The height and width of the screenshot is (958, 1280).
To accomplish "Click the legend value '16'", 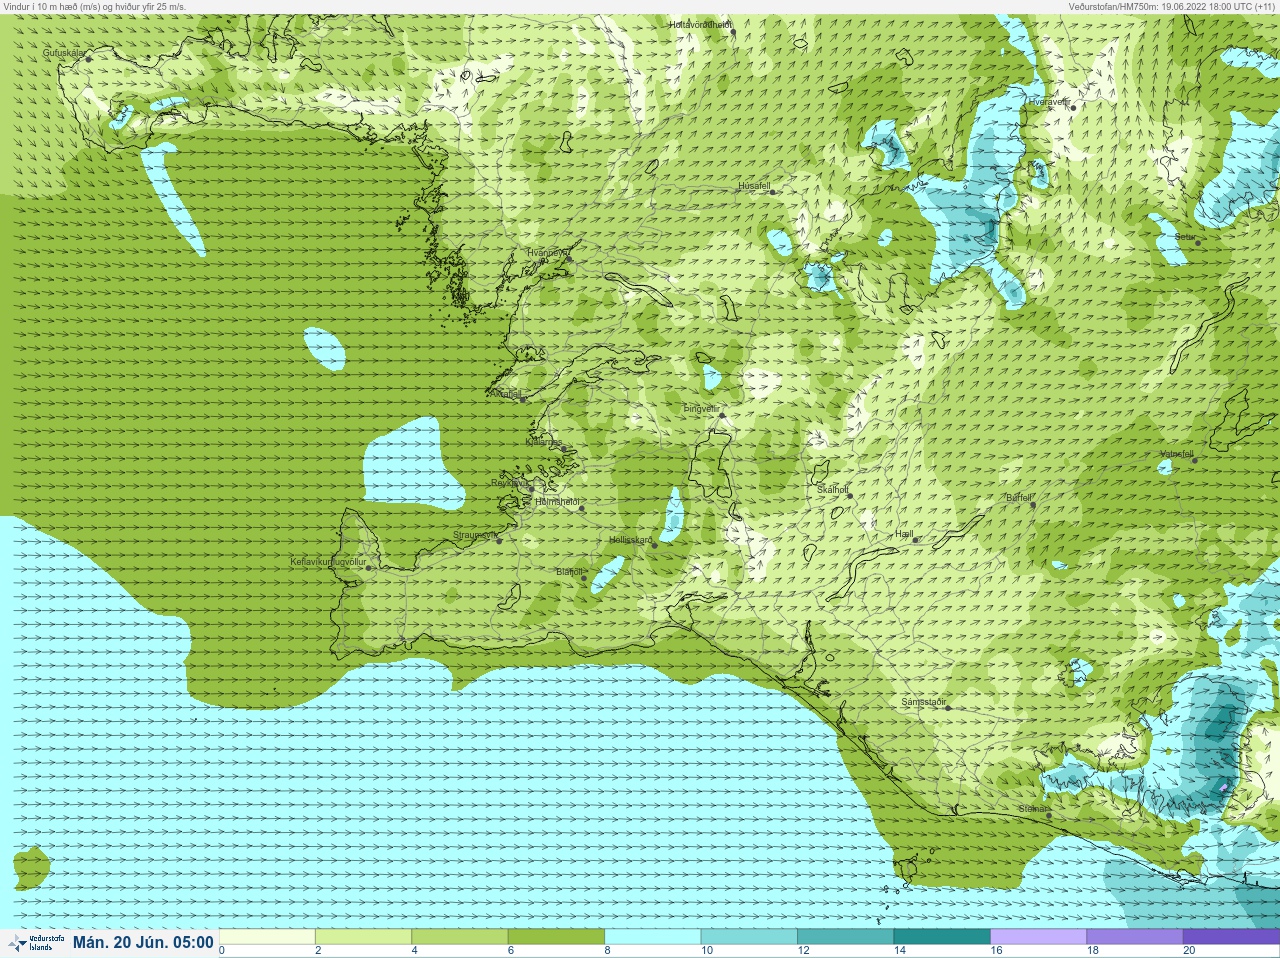I will coord(995,951).
